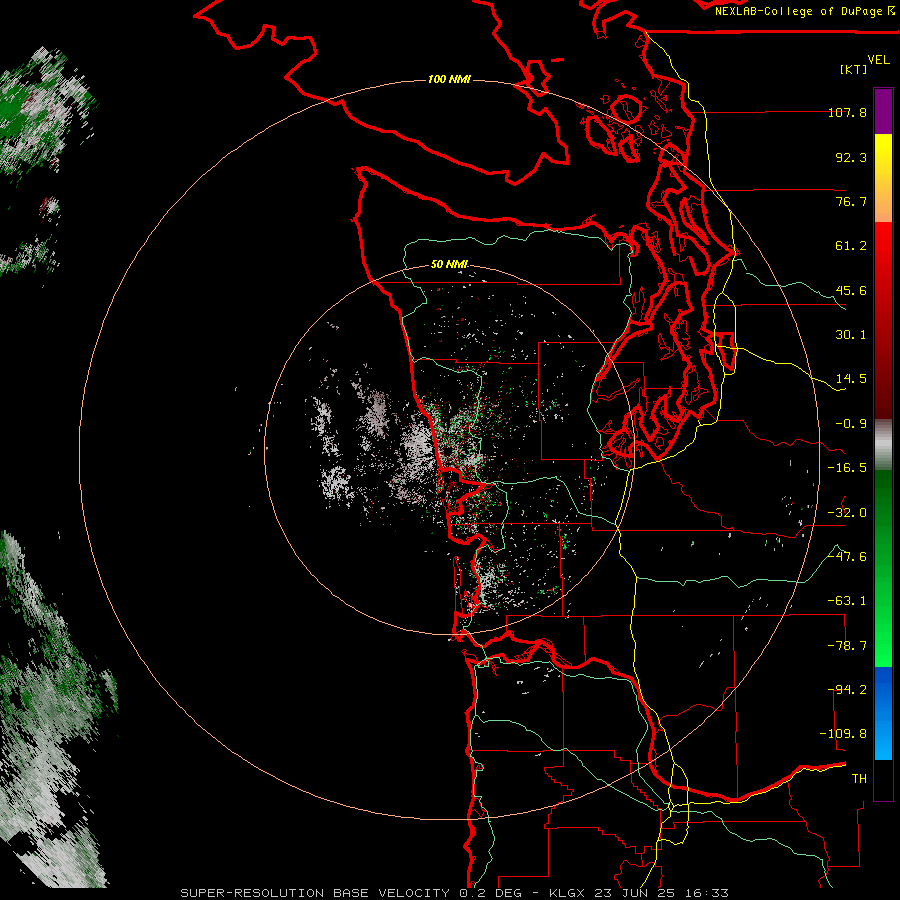The image size is (900, 900).
Task: Click the 61.2 velocity scale value
Action: (851, 246)
